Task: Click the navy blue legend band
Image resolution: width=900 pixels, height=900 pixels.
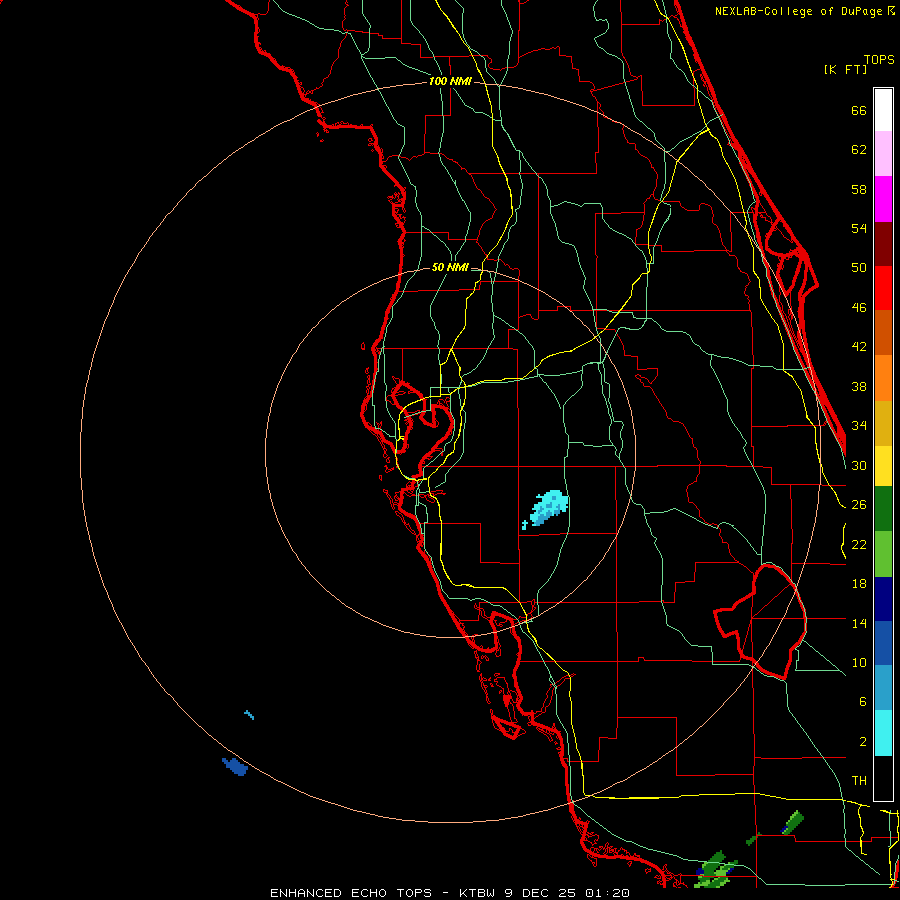Action: pyautogui.click(x=883, y=599)
